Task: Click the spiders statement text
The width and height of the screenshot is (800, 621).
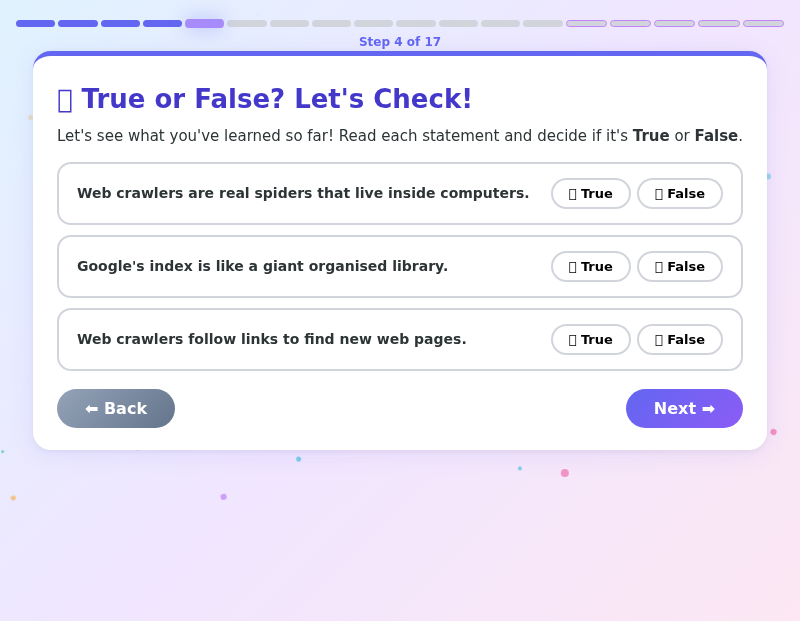Action: tap(303, 193)
